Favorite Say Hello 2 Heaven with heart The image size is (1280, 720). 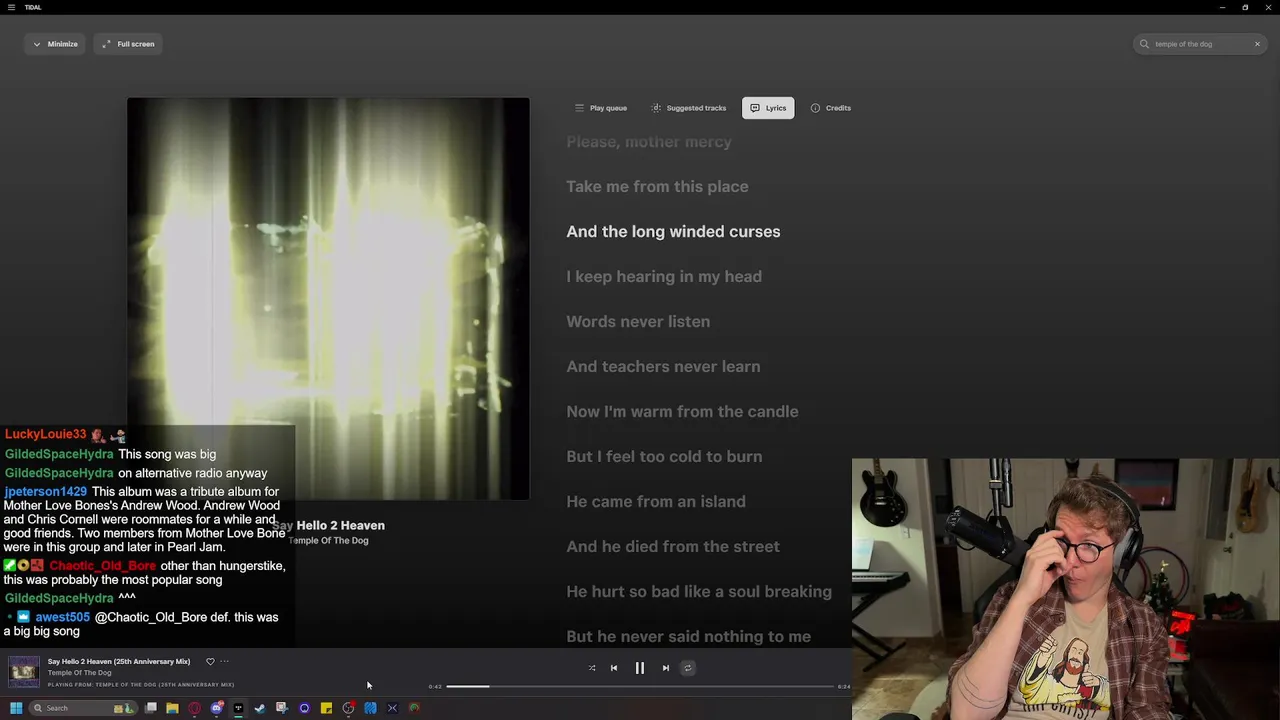(210, 661)
